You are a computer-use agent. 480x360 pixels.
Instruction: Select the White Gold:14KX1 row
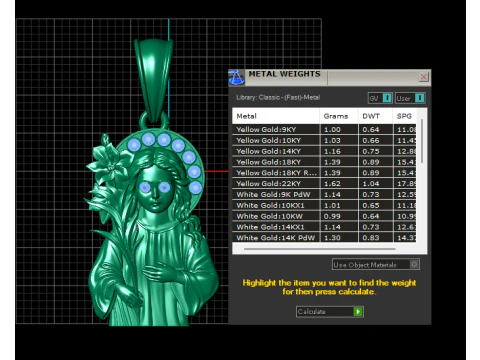click(x=324, y=227)
